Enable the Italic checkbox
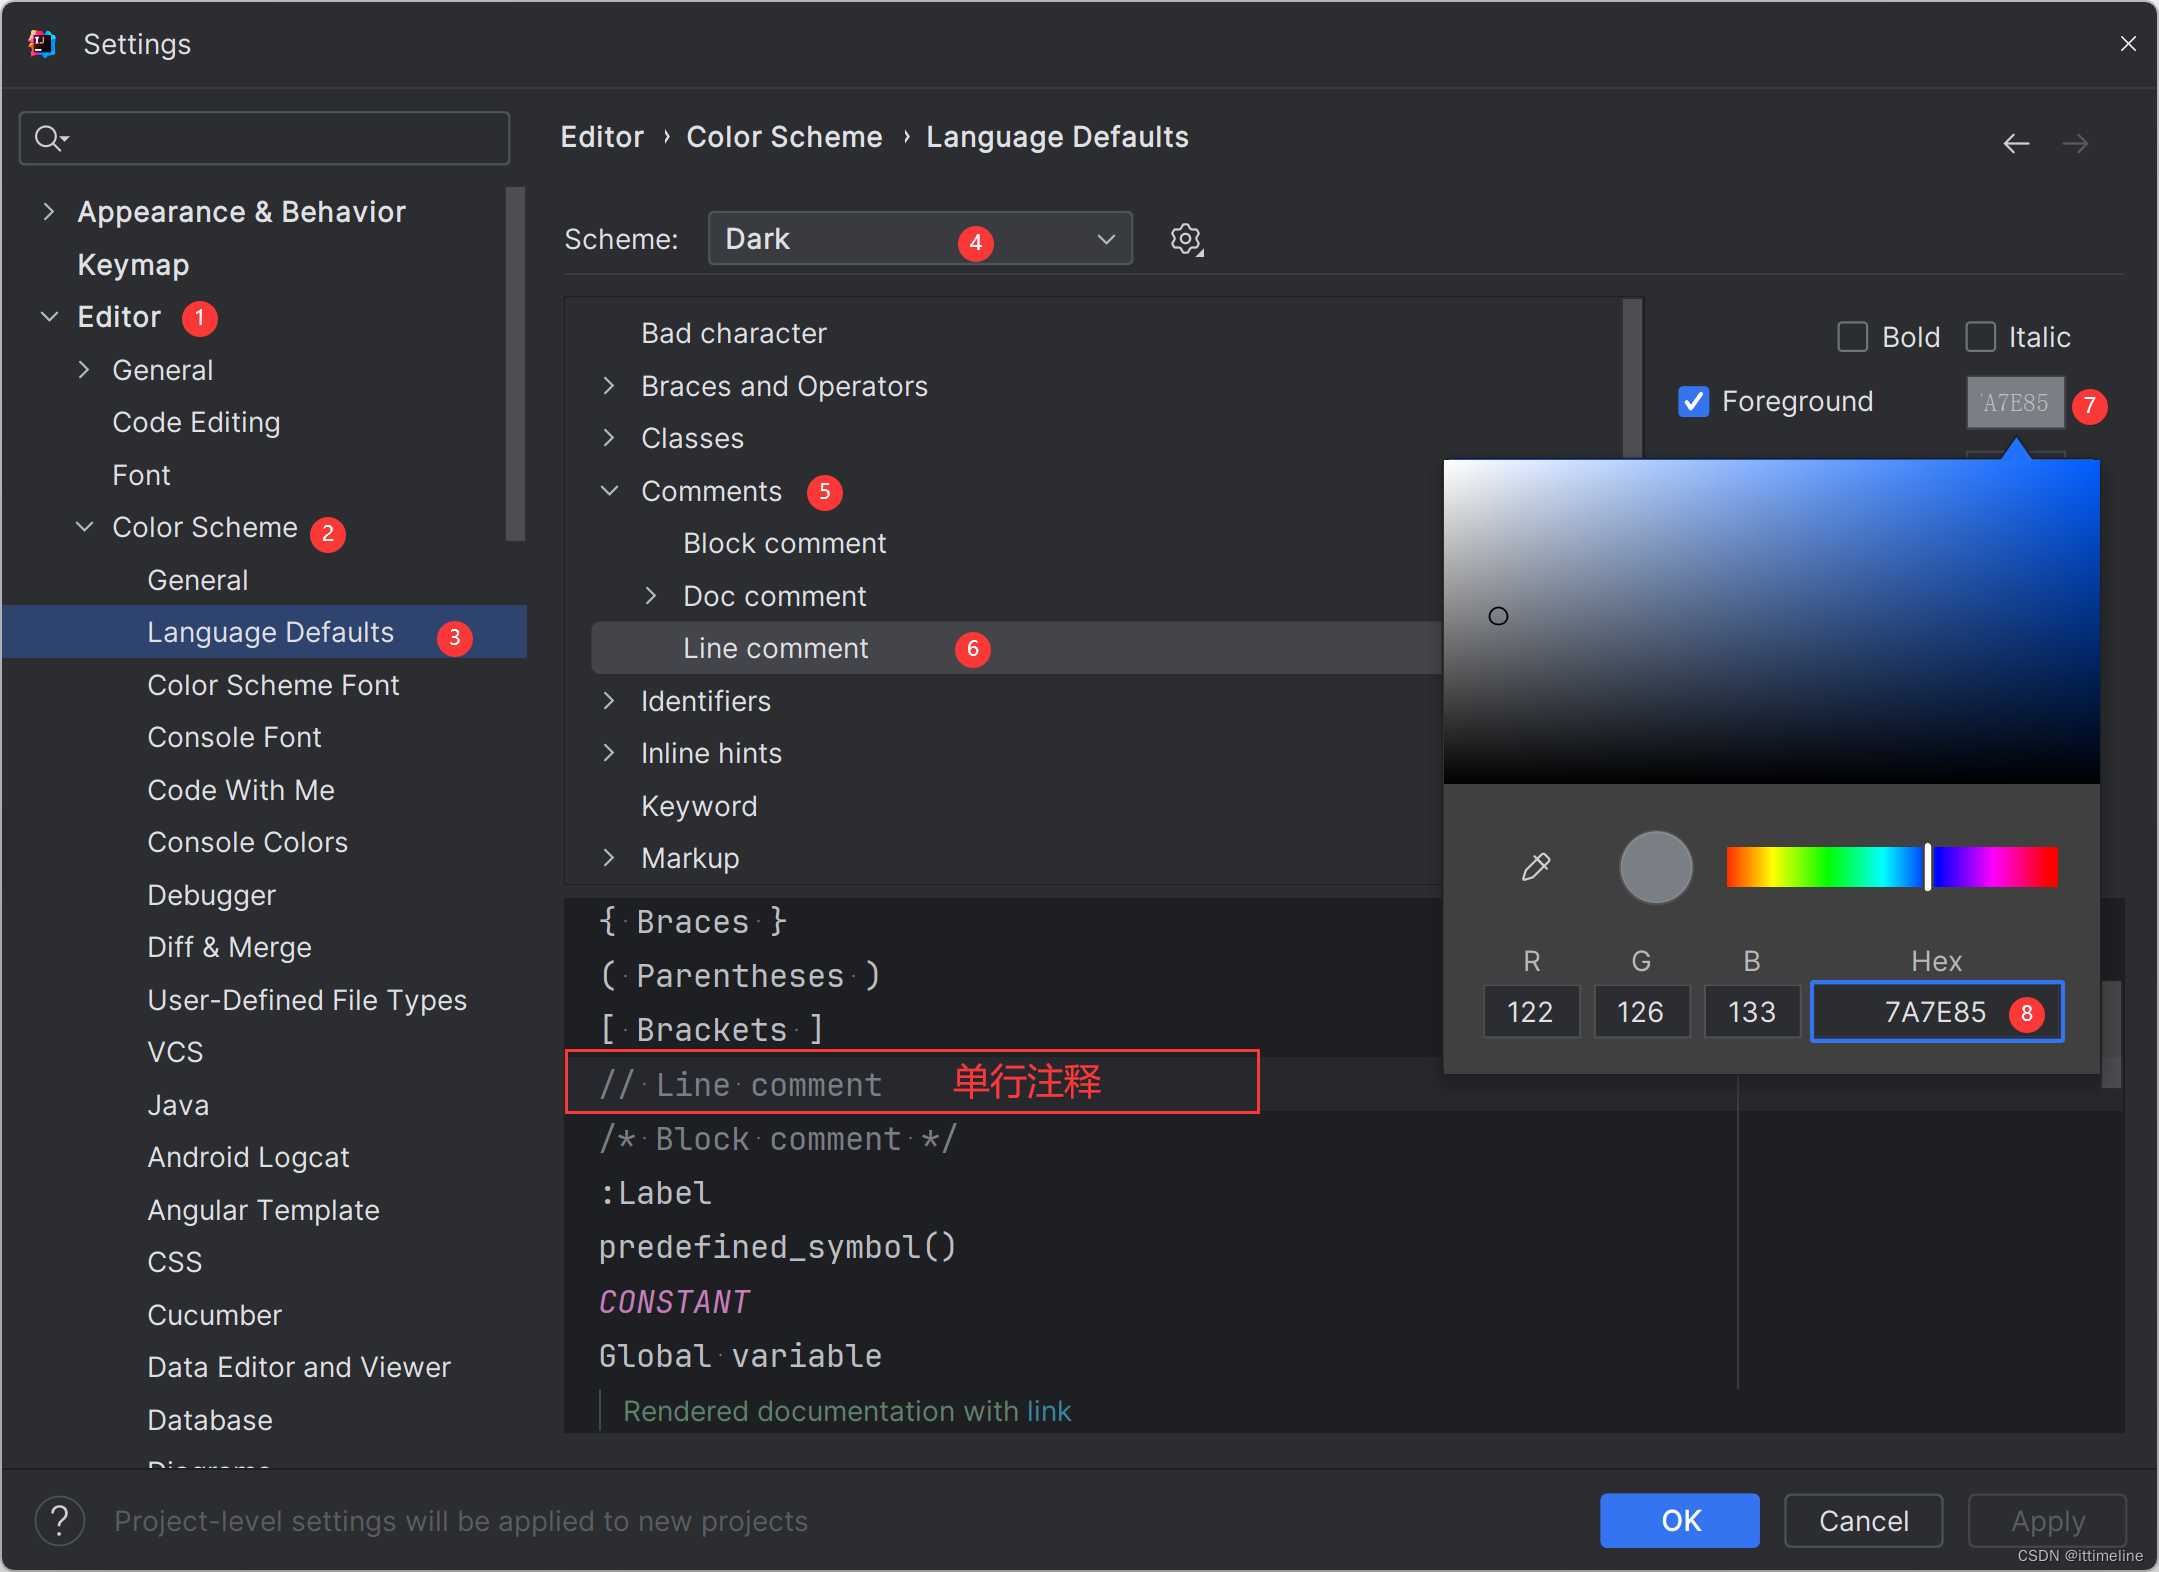Image resolution: width=2159 pixels, height=1572 pixels. pos(1980,337)
